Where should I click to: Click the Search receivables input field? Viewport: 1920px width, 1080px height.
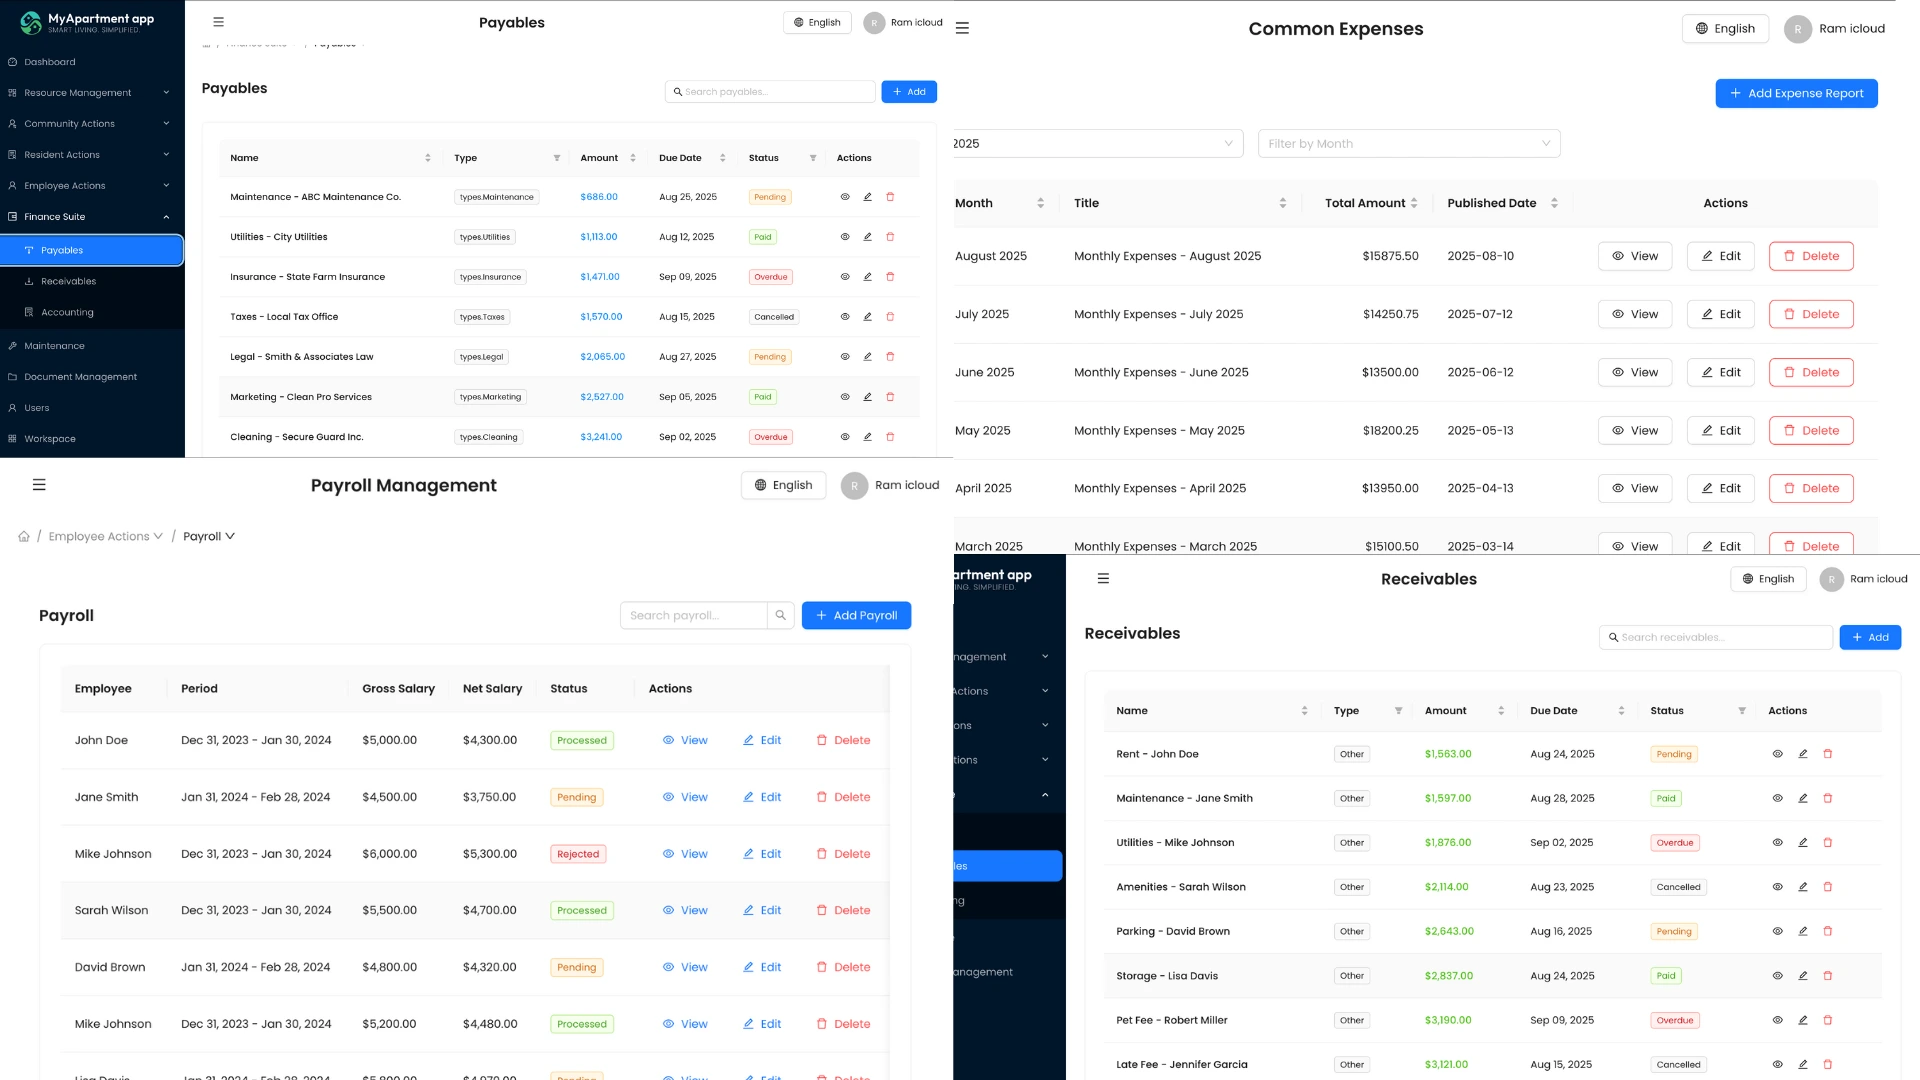pyautogui.click(x=1716, y=637)
